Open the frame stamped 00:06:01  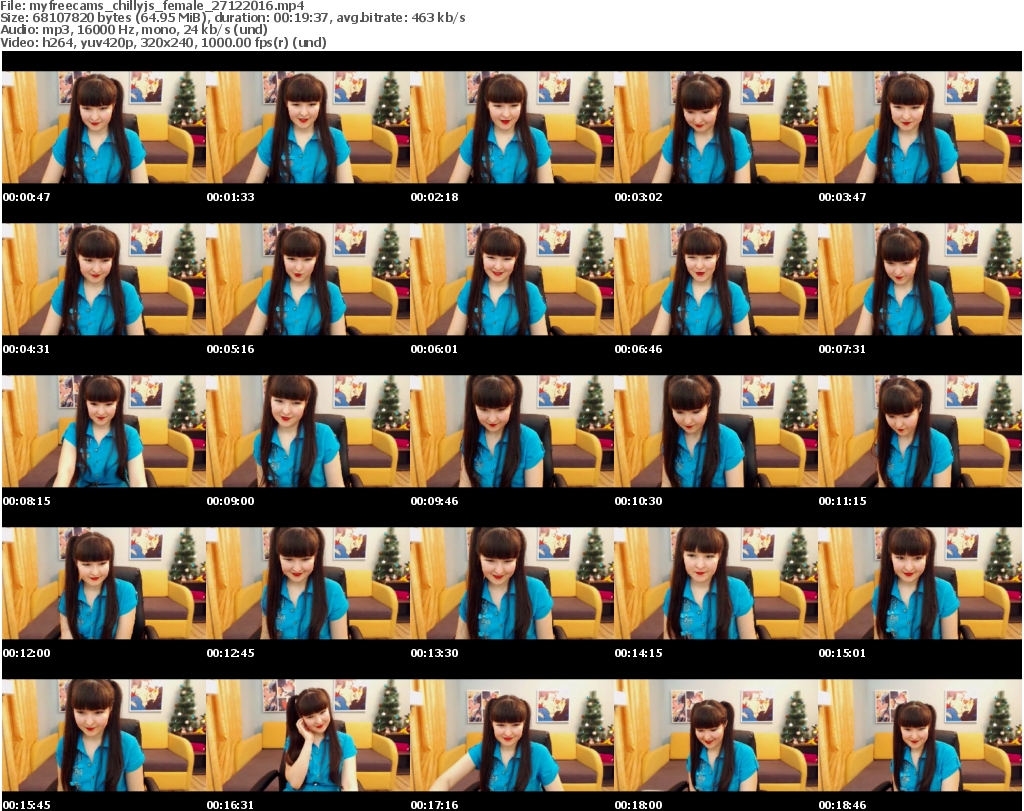tap(512, 279)
